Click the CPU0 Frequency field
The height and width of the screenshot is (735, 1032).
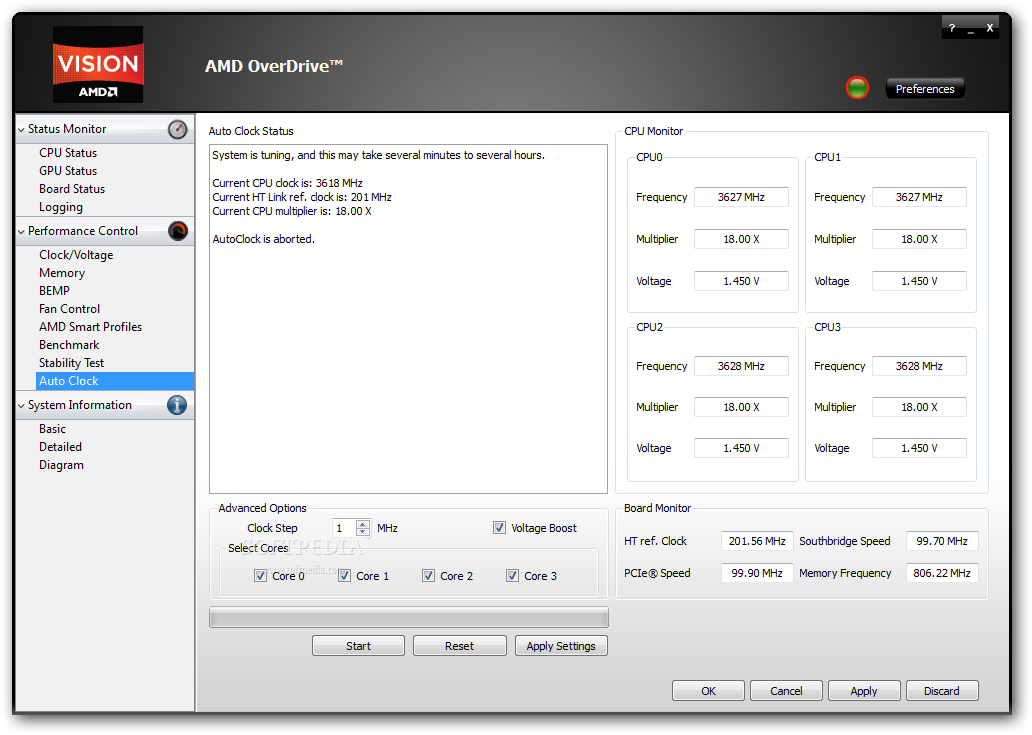tap(741, 197)
